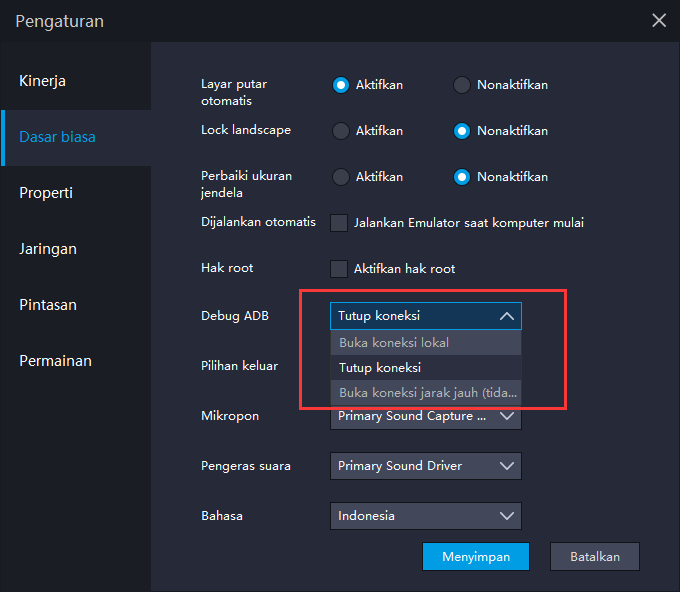Tick the Aktifkan hak root checkbox

339,269
